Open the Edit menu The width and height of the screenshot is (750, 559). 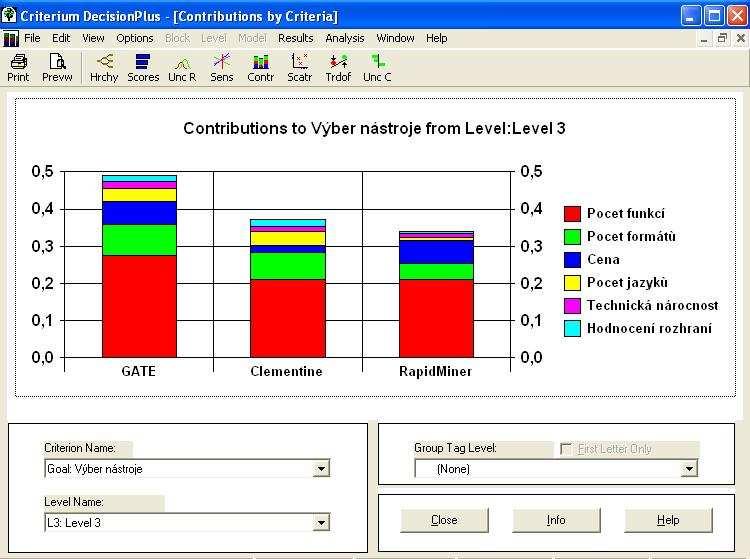(x=61, y=38)
